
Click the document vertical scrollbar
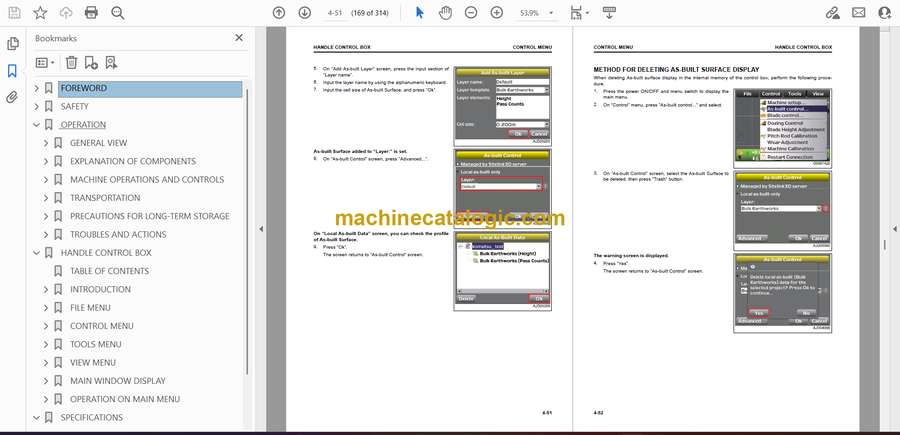885,245
